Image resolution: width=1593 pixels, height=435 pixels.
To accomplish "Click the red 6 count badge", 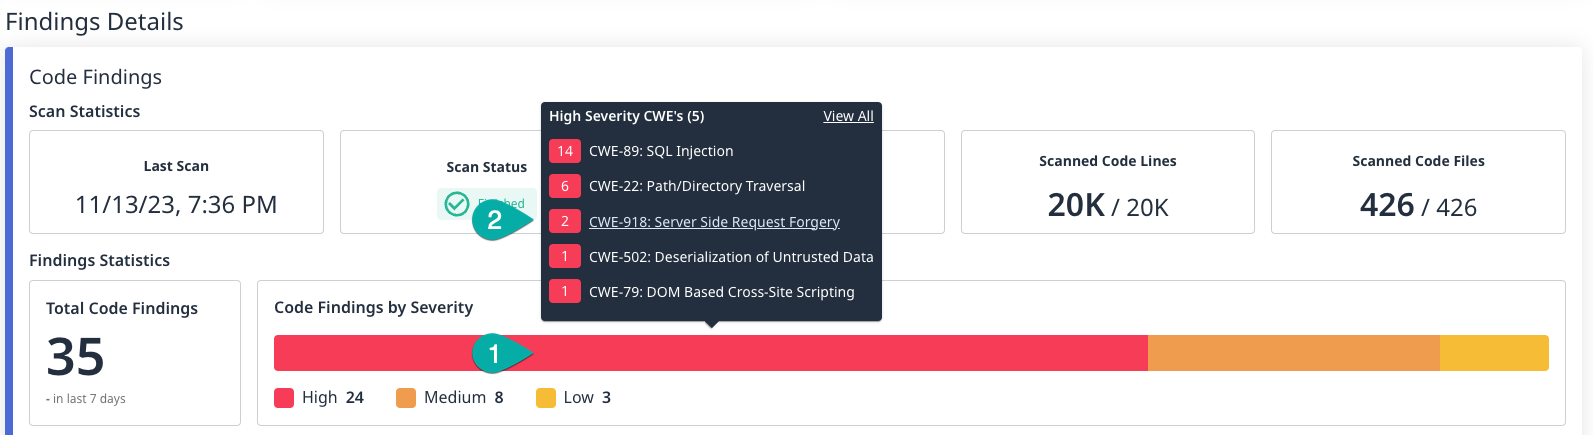I will (565, 186).
